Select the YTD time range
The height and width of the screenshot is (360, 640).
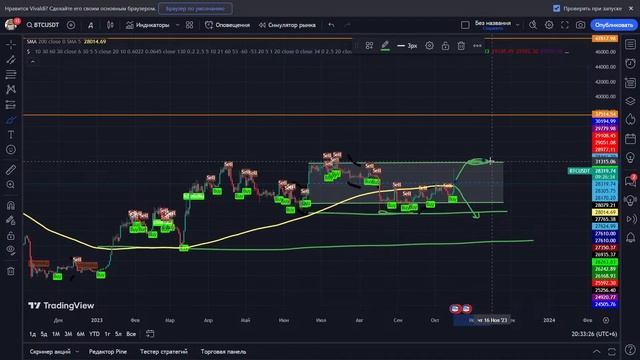[x=94, y=334]
